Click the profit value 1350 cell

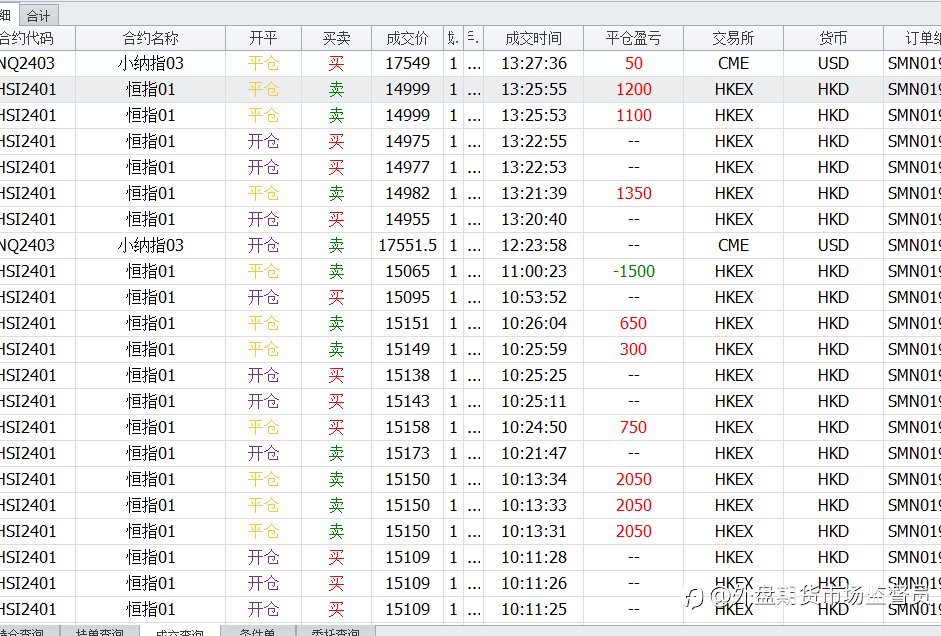pos(633,193)
